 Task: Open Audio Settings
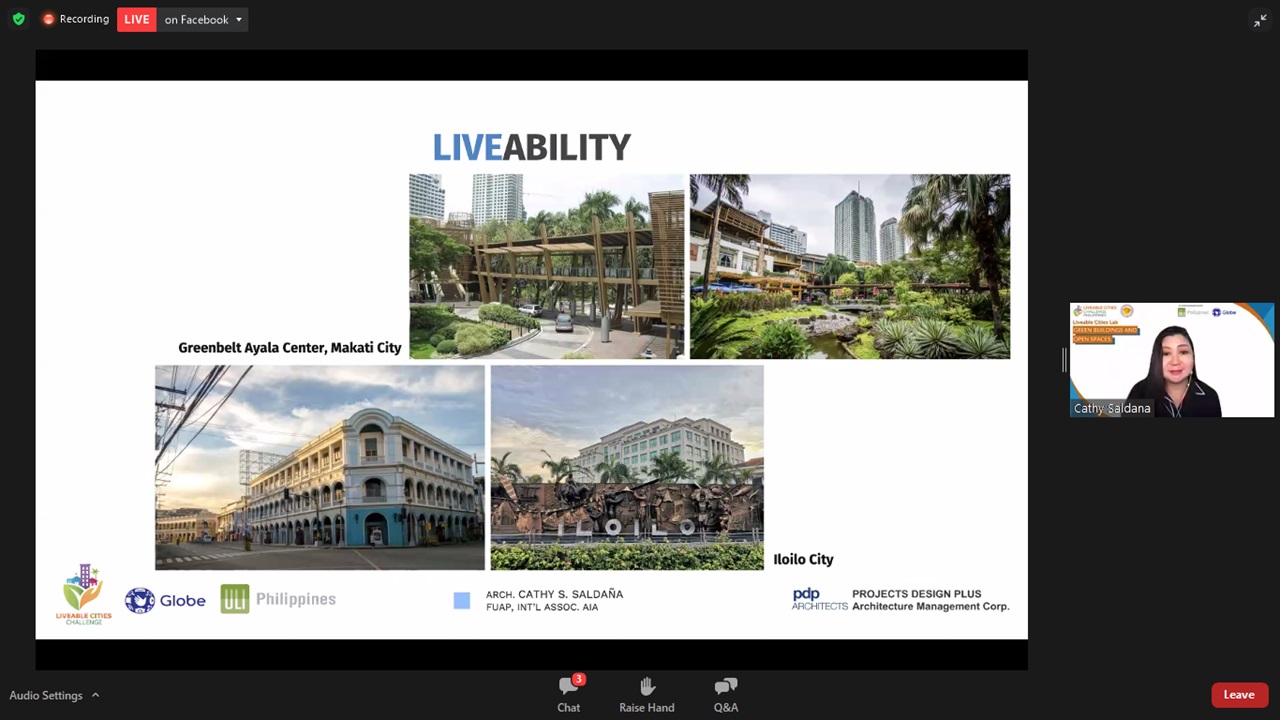46,695
